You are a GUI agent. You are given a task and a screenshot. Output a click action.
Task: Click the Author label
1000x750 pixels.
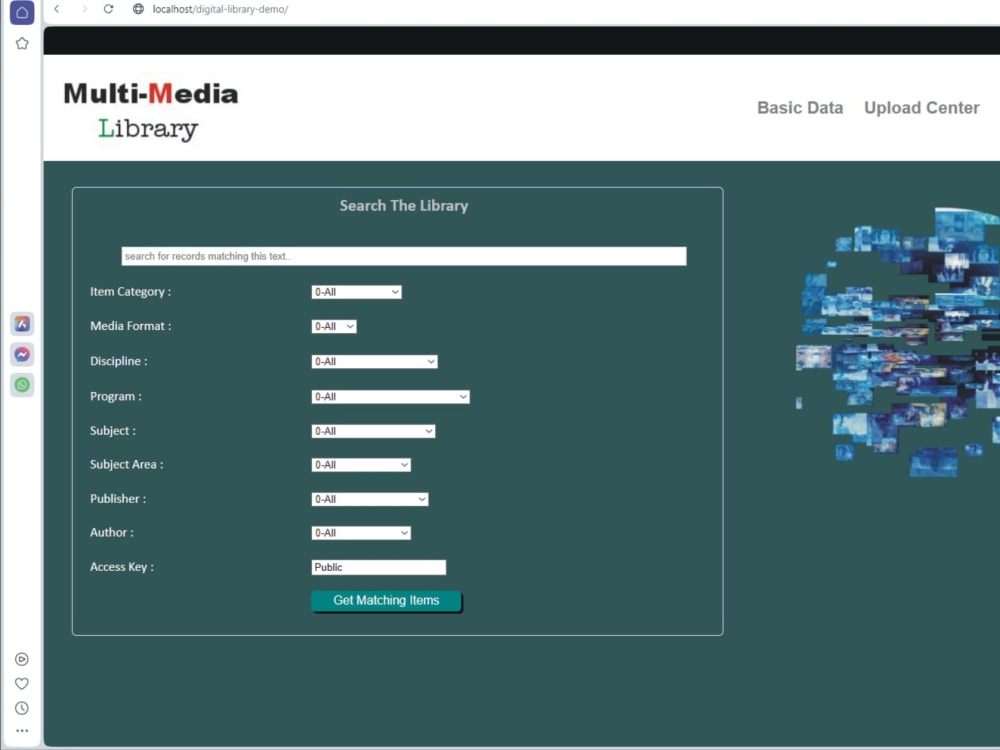[x=112, y=533]
